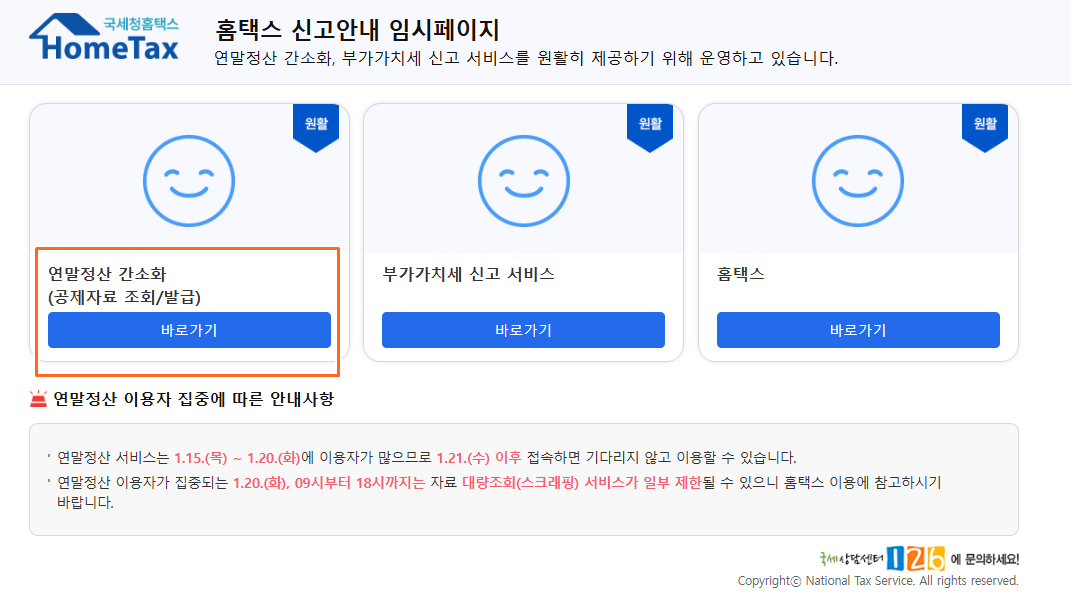Click the 국세상담센터 126 logo
The width and height of the screenshot is (1071, 605).
pyautogui.click(x=882, y=559)
